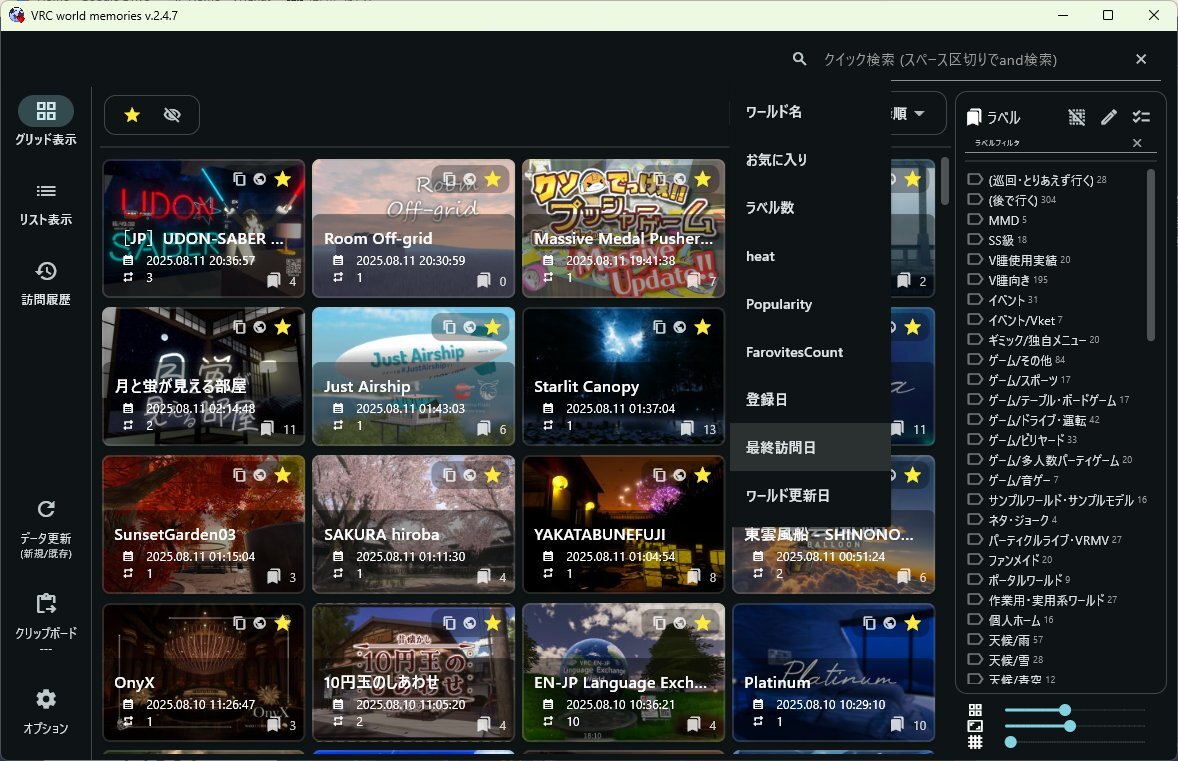Image resolution: width=1178 pixels, height=761 pixels.
Task: Open UDON-SABER world card
Action: click(x=204, y=228)
